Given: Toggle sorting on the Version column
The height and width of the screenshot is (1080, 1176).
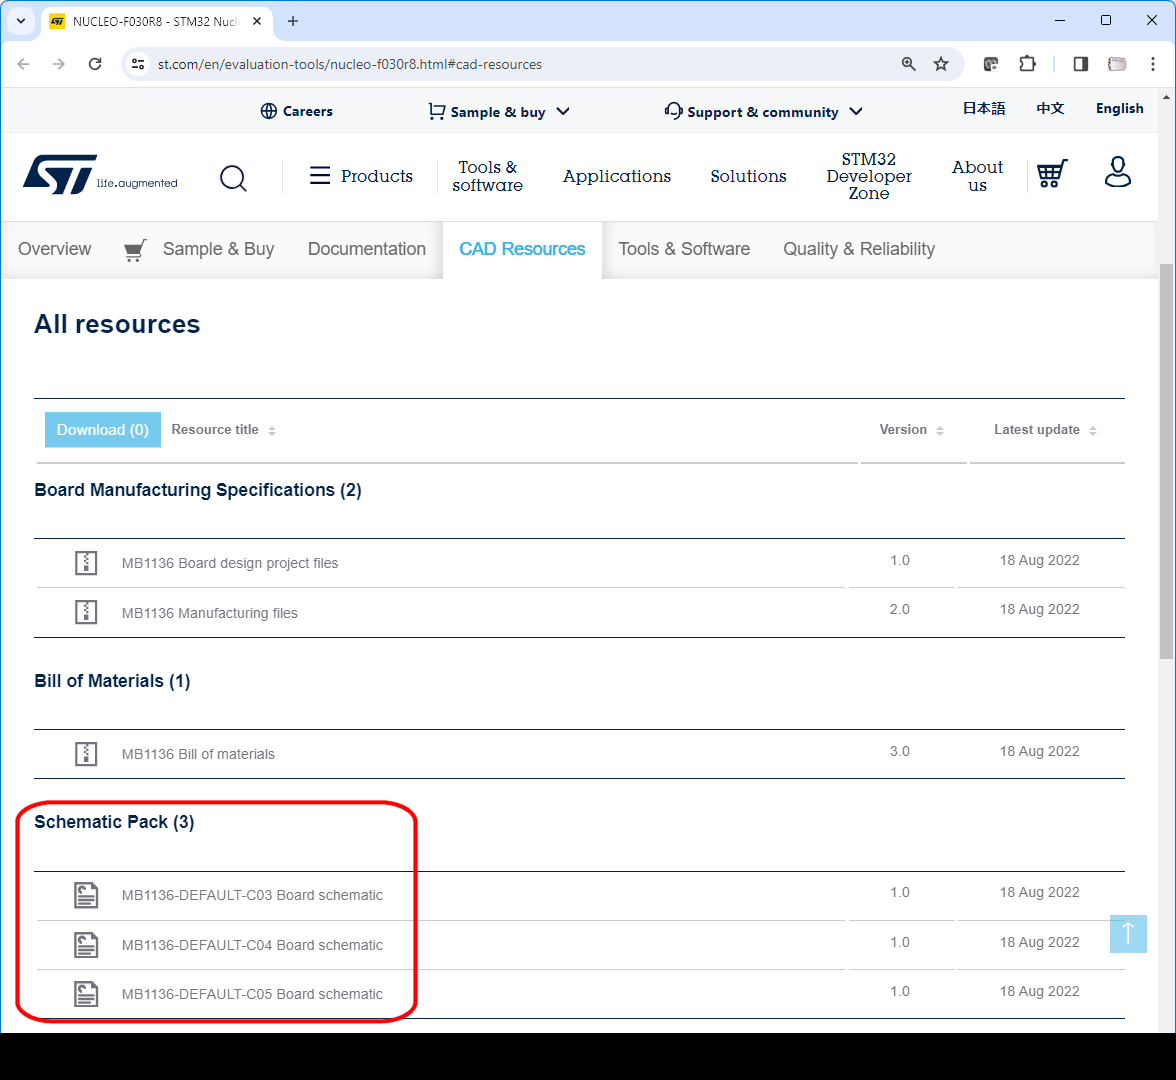Looking at the screenshot, I should pos(940,429).
